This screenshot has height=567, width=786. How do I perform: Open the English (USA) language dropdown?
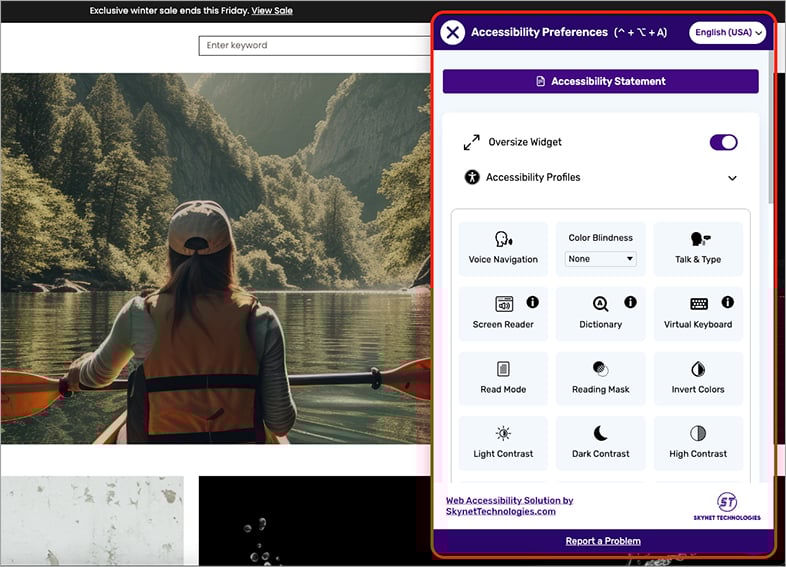point(727,33)
